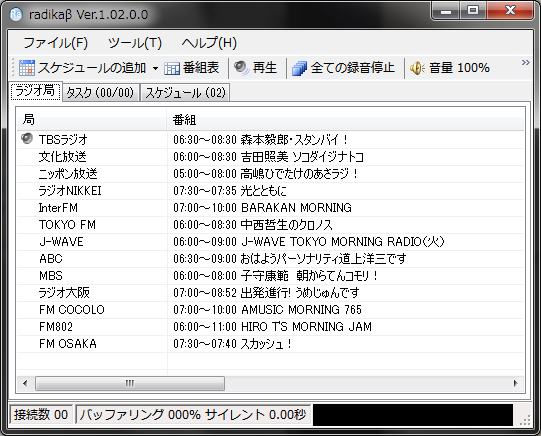541x436 pixels.
Task: Click スケジュールの追加 toolbar button
Action: point(83,68)
